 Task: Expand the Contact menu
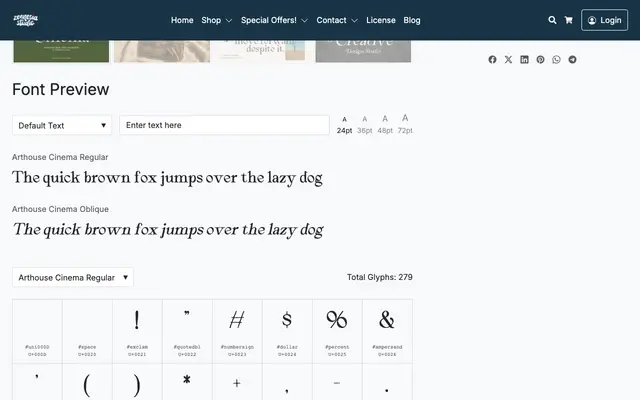pyautogui.click(x=337, y=20)
